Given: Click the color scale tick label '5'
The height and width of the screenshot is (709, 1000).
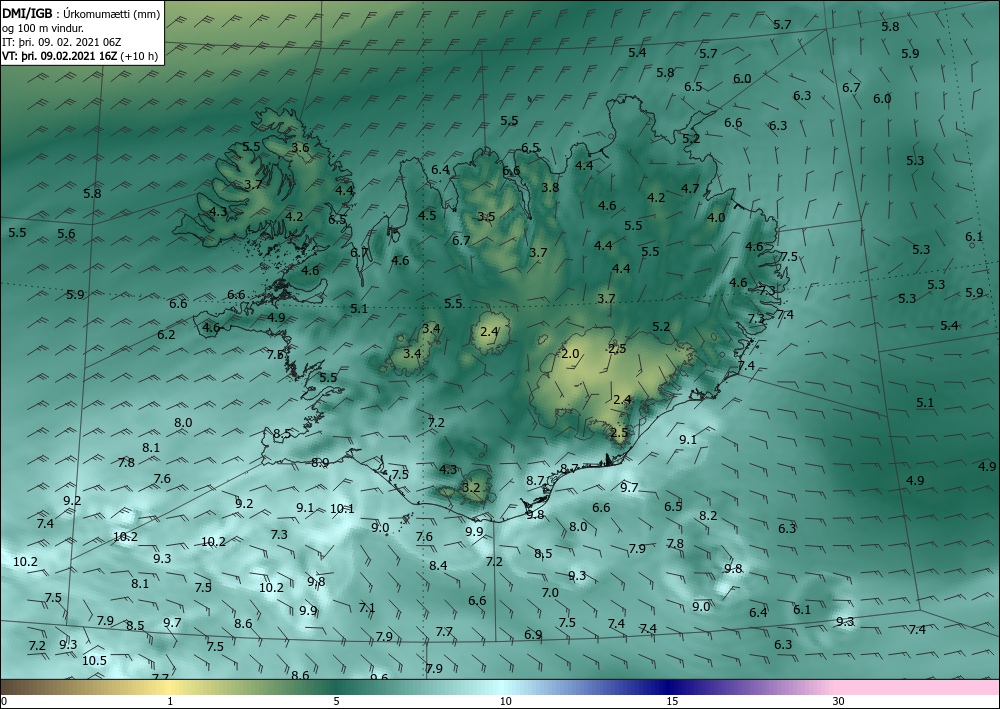Looking at the screenshot, I should (x=336, y=702).
